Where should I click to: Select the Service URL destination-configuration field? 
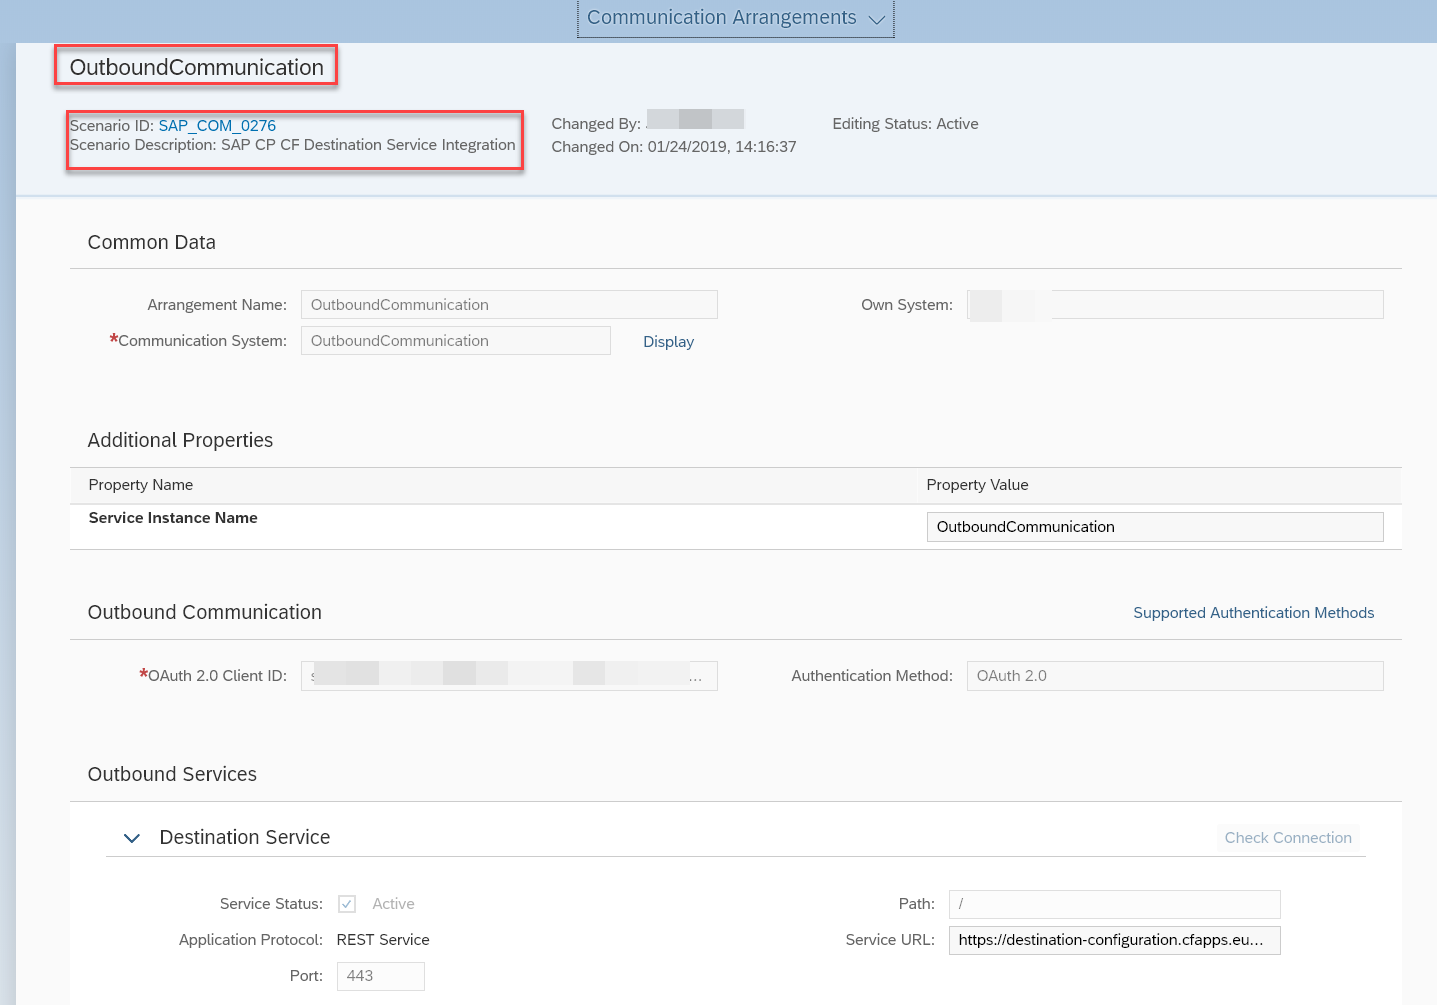1113,940
